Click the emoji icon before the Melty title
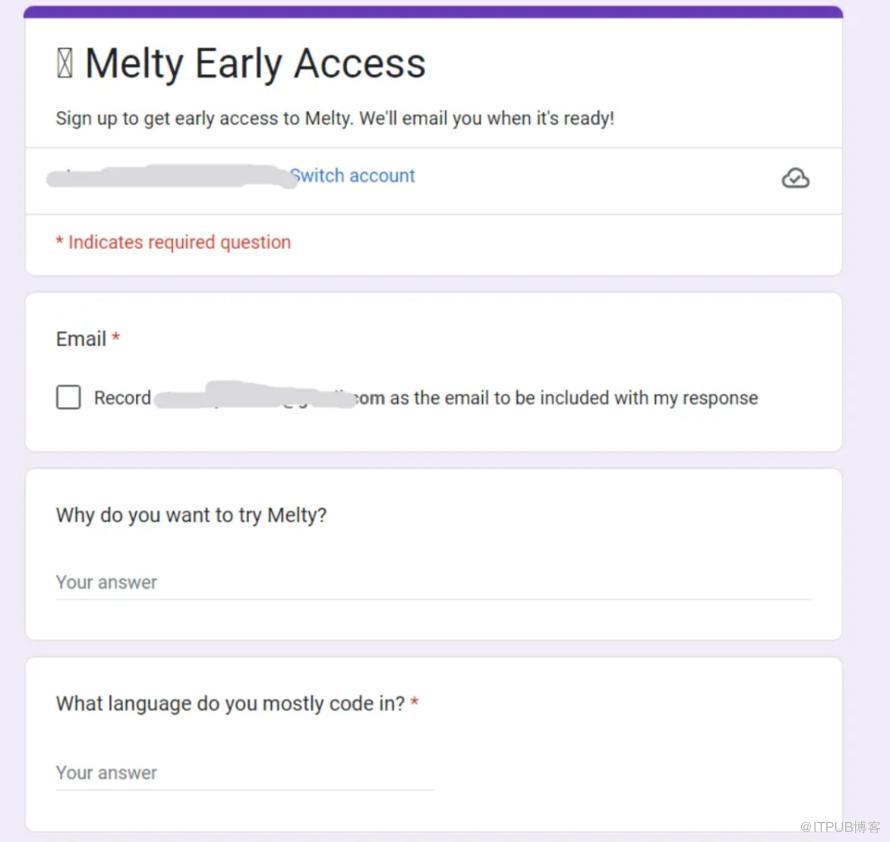 (x=65, y=64)
